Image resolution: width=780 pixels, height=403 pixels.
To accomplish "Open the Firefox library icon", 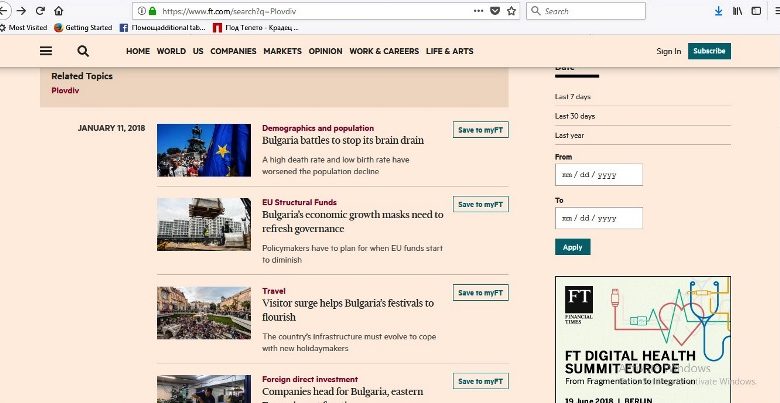I will tap(738, 11).
